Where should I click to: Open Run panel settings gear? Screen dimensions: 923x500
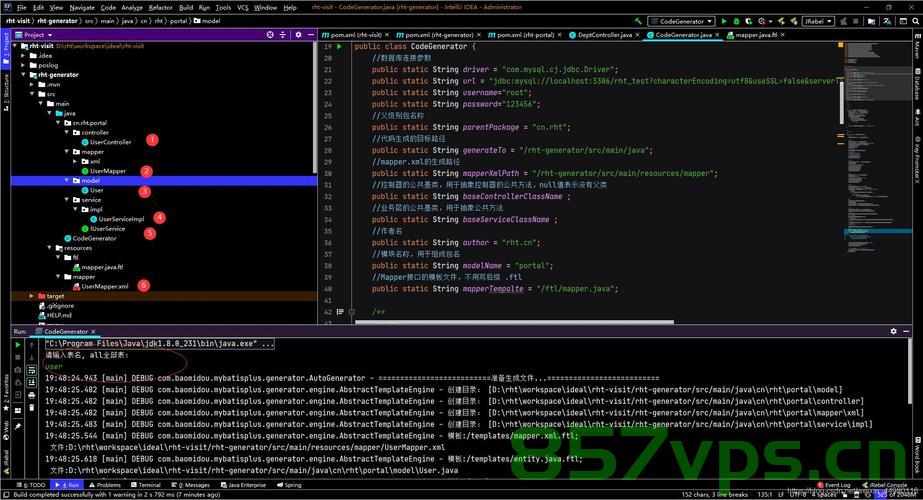point(894,332)
